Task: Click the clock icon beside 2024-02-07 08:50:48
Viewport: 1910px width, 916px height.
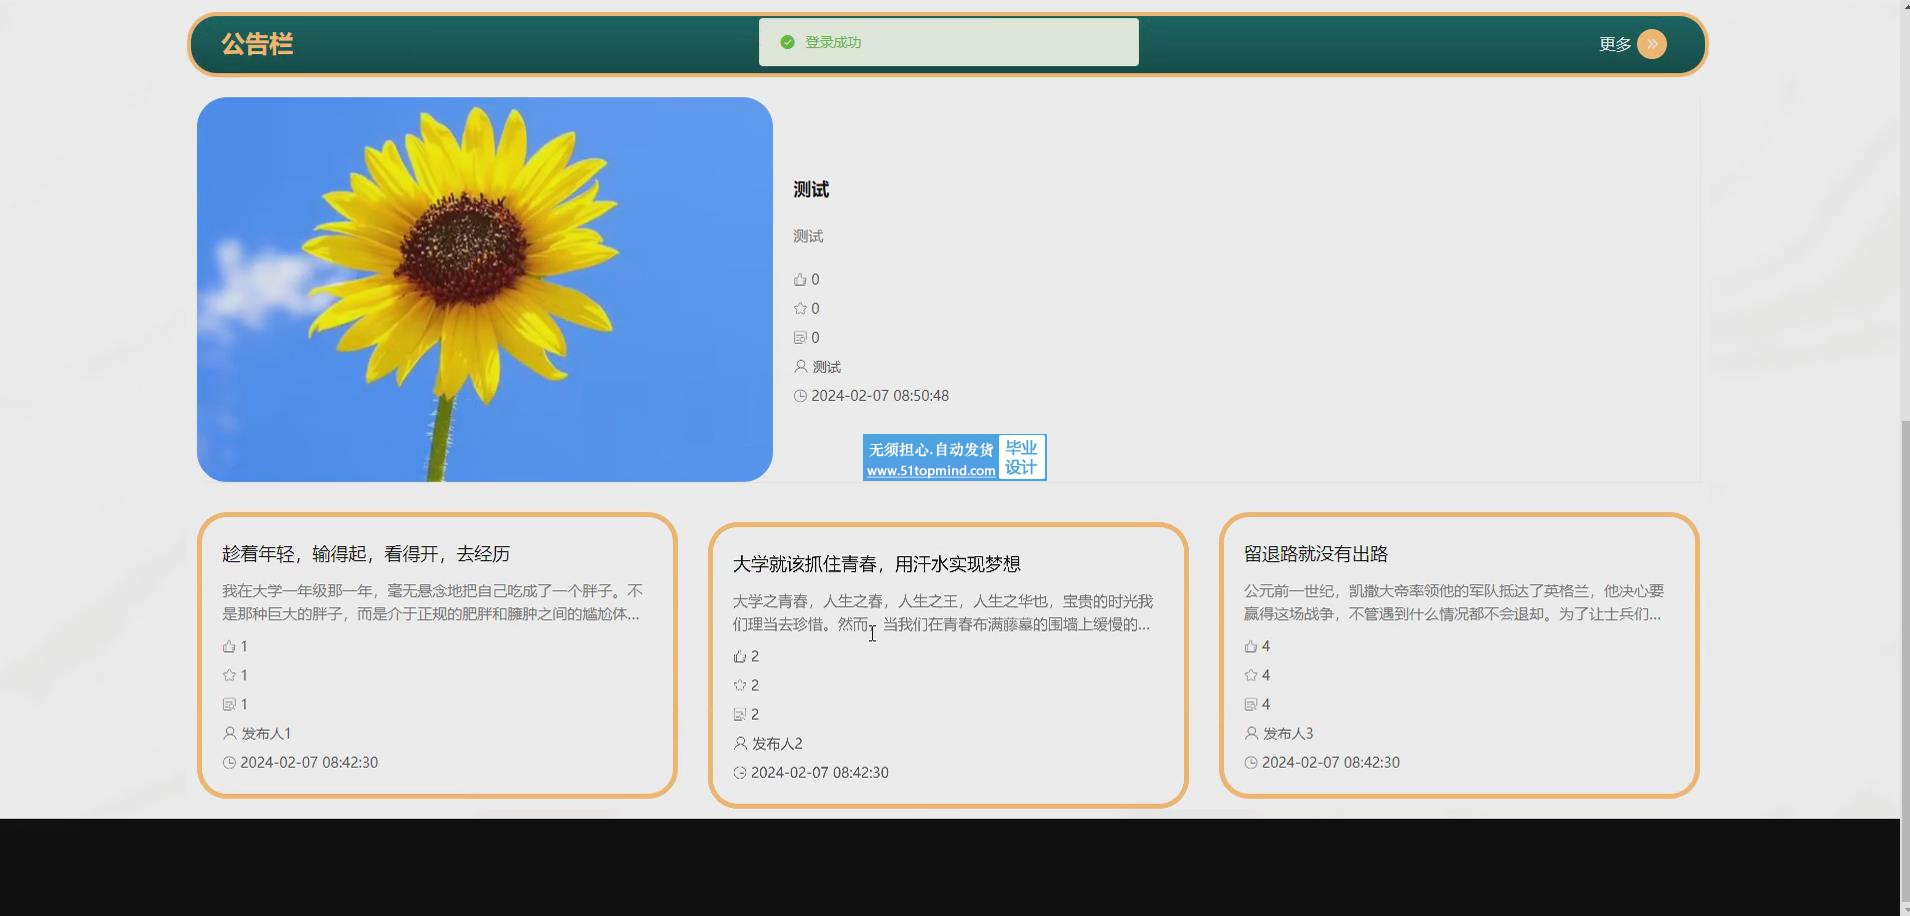Action: 800,396
